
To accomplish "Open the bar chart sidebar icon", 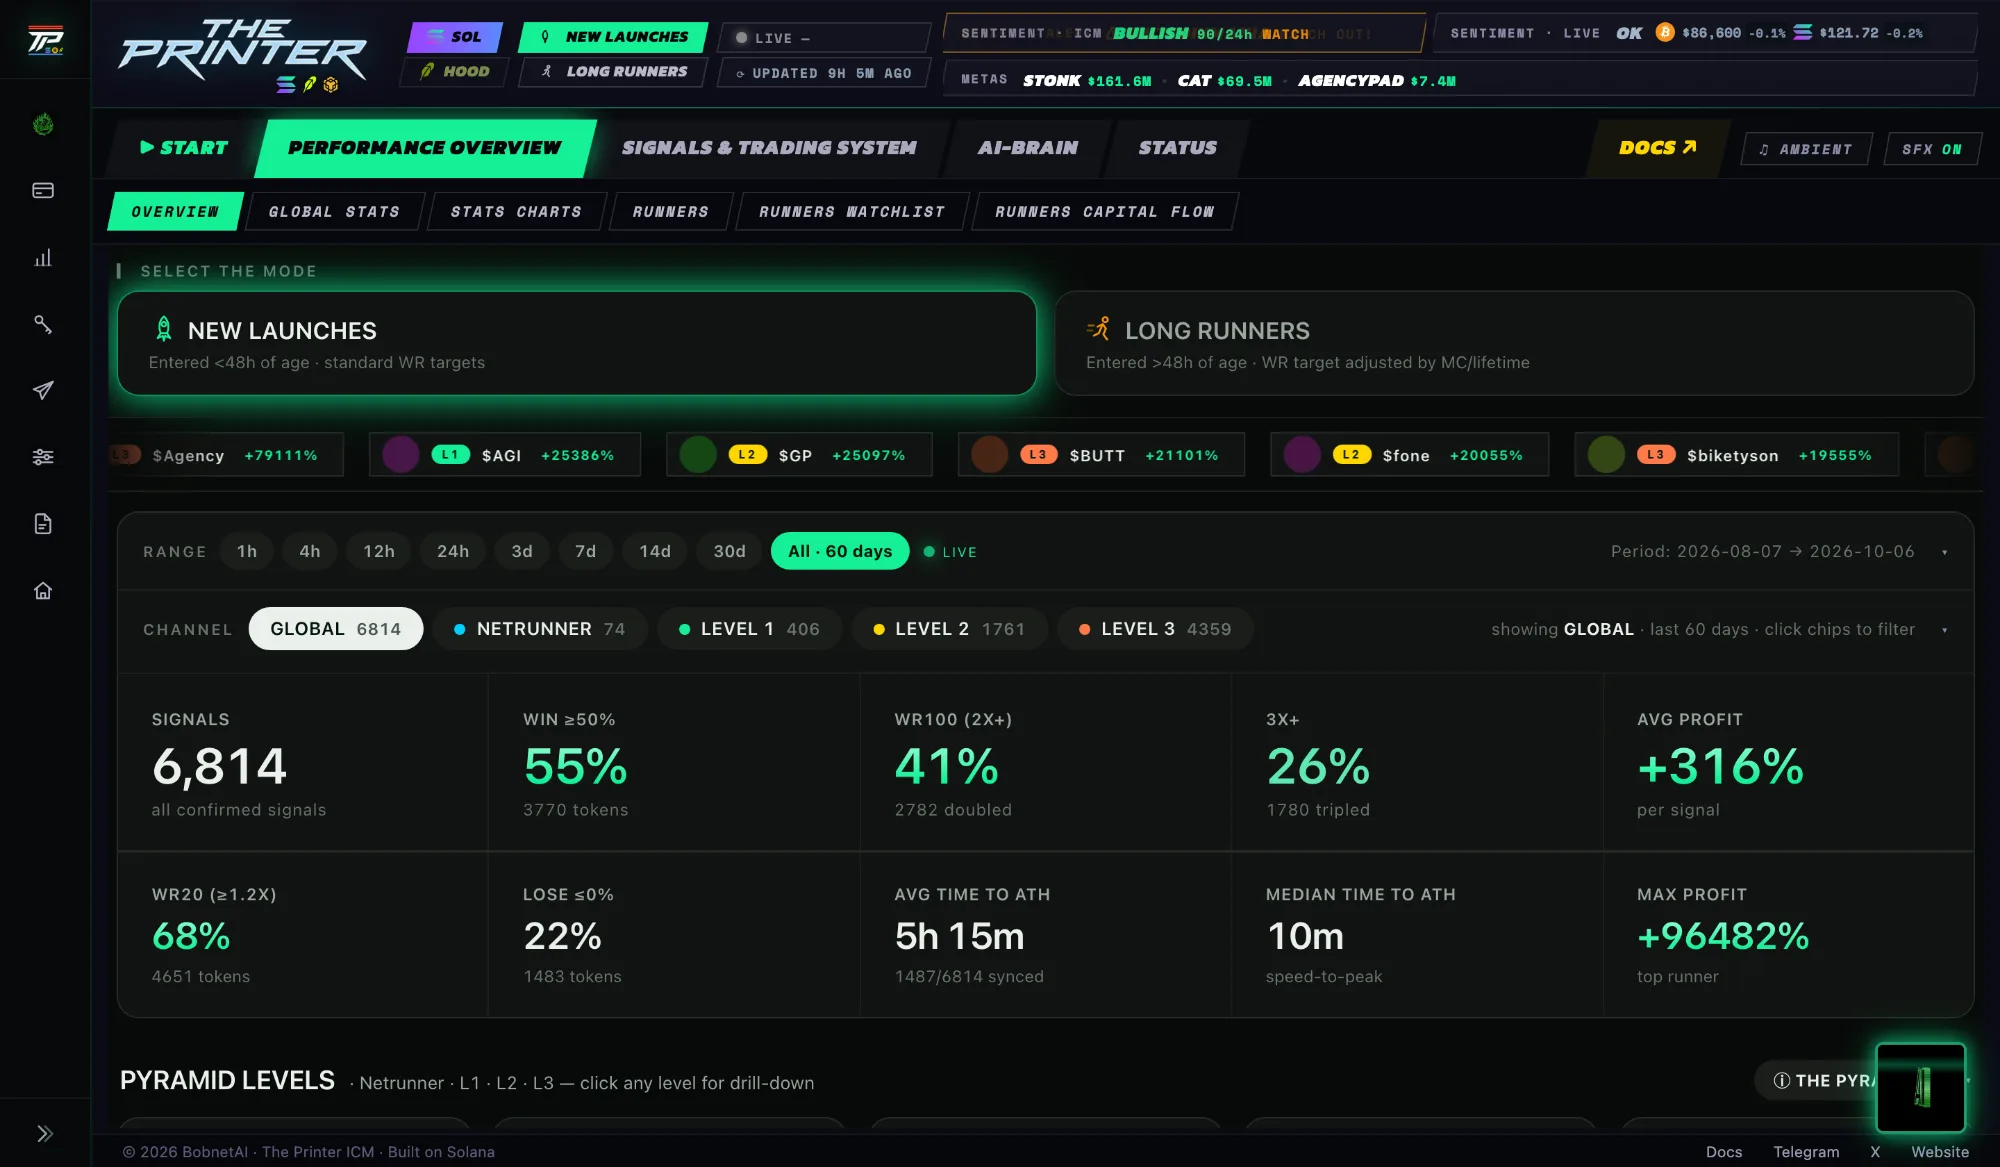I will [x=43, y=258].
